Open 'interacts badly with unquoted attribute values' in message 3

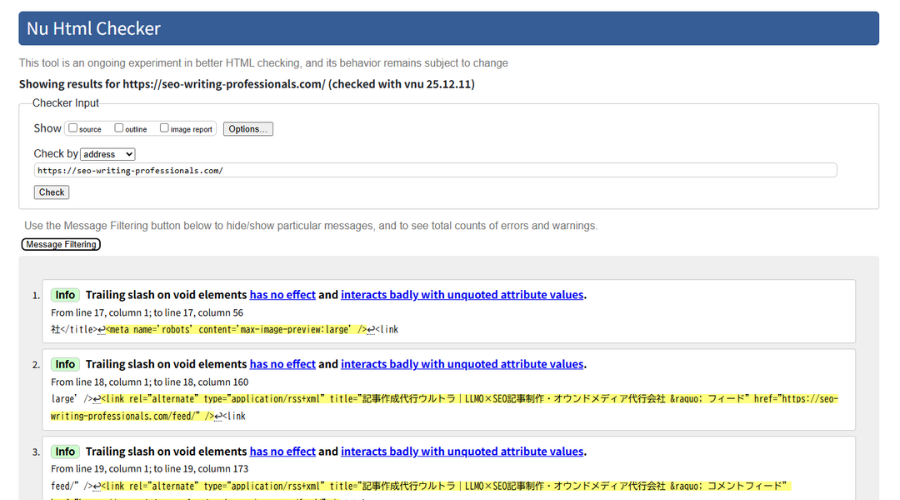(462, 451)
